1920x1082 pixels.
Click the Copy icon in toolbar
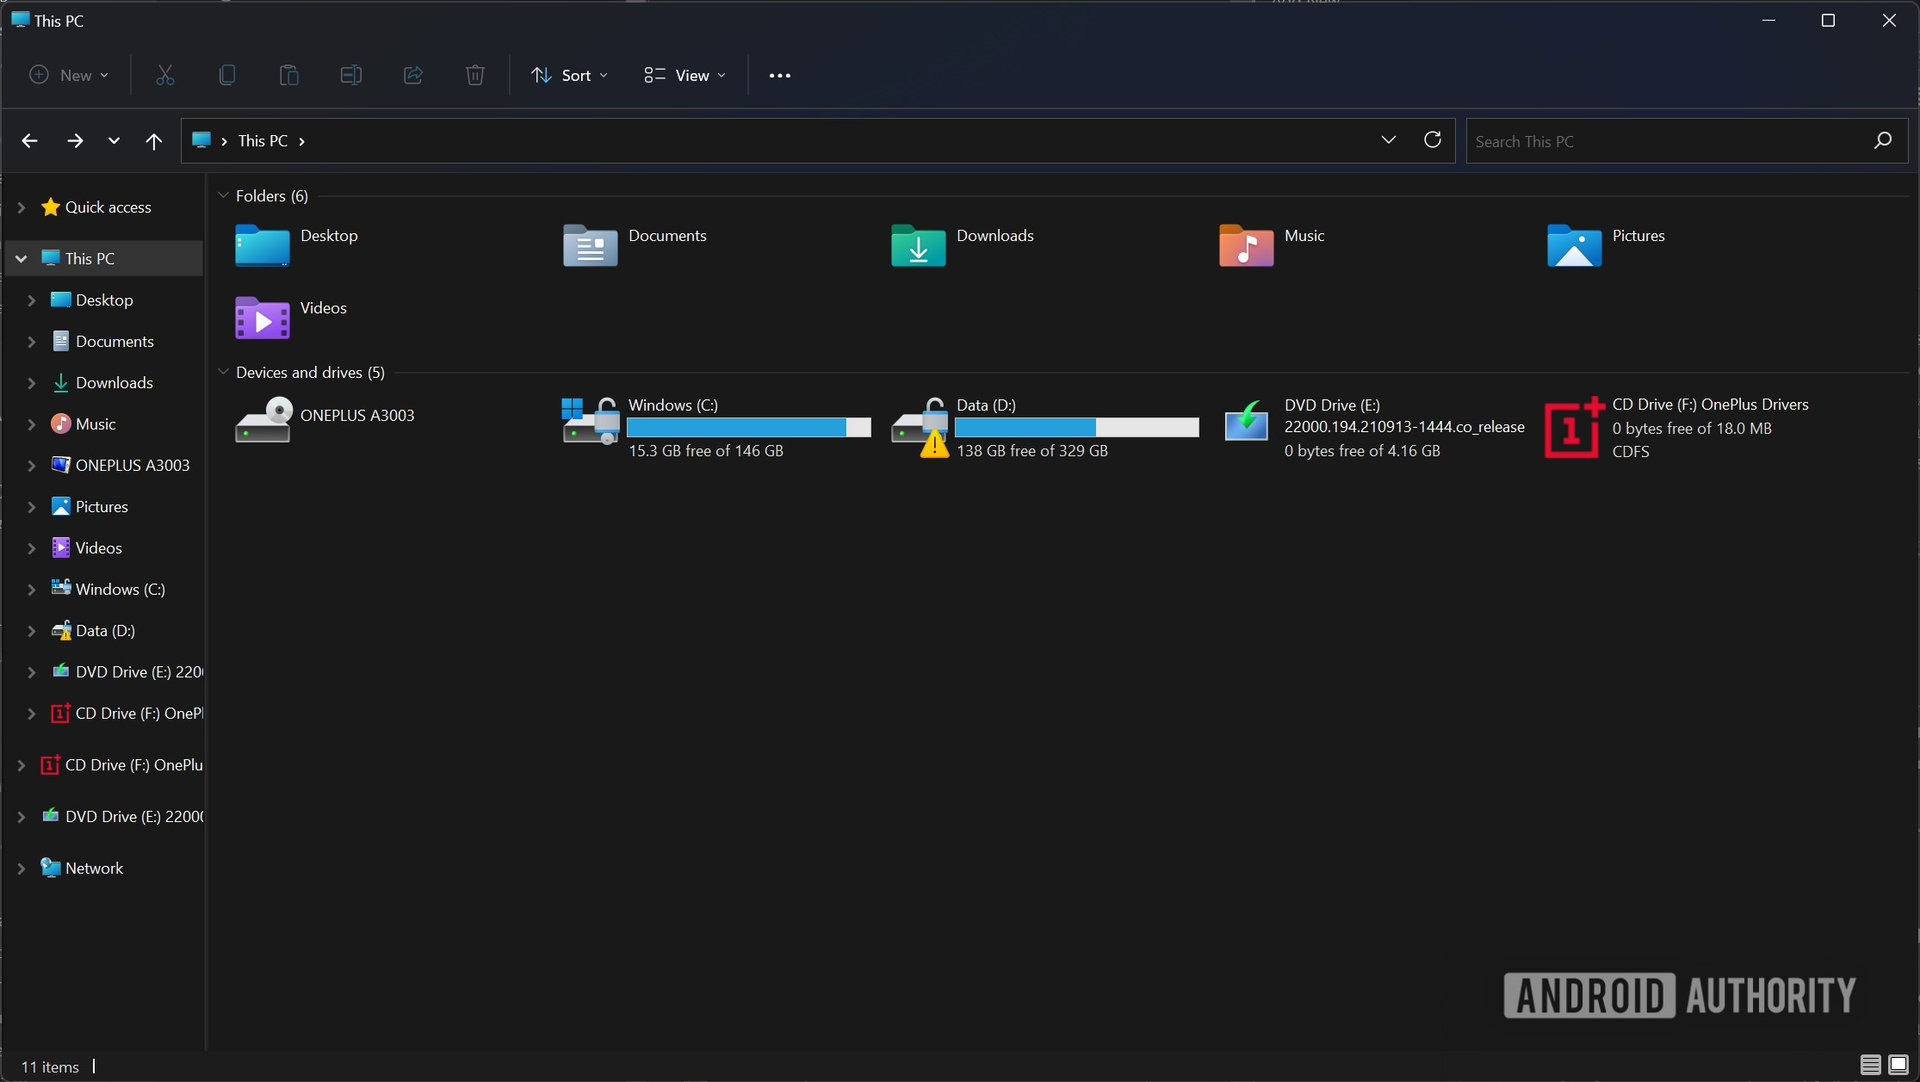tap(227, 75)
